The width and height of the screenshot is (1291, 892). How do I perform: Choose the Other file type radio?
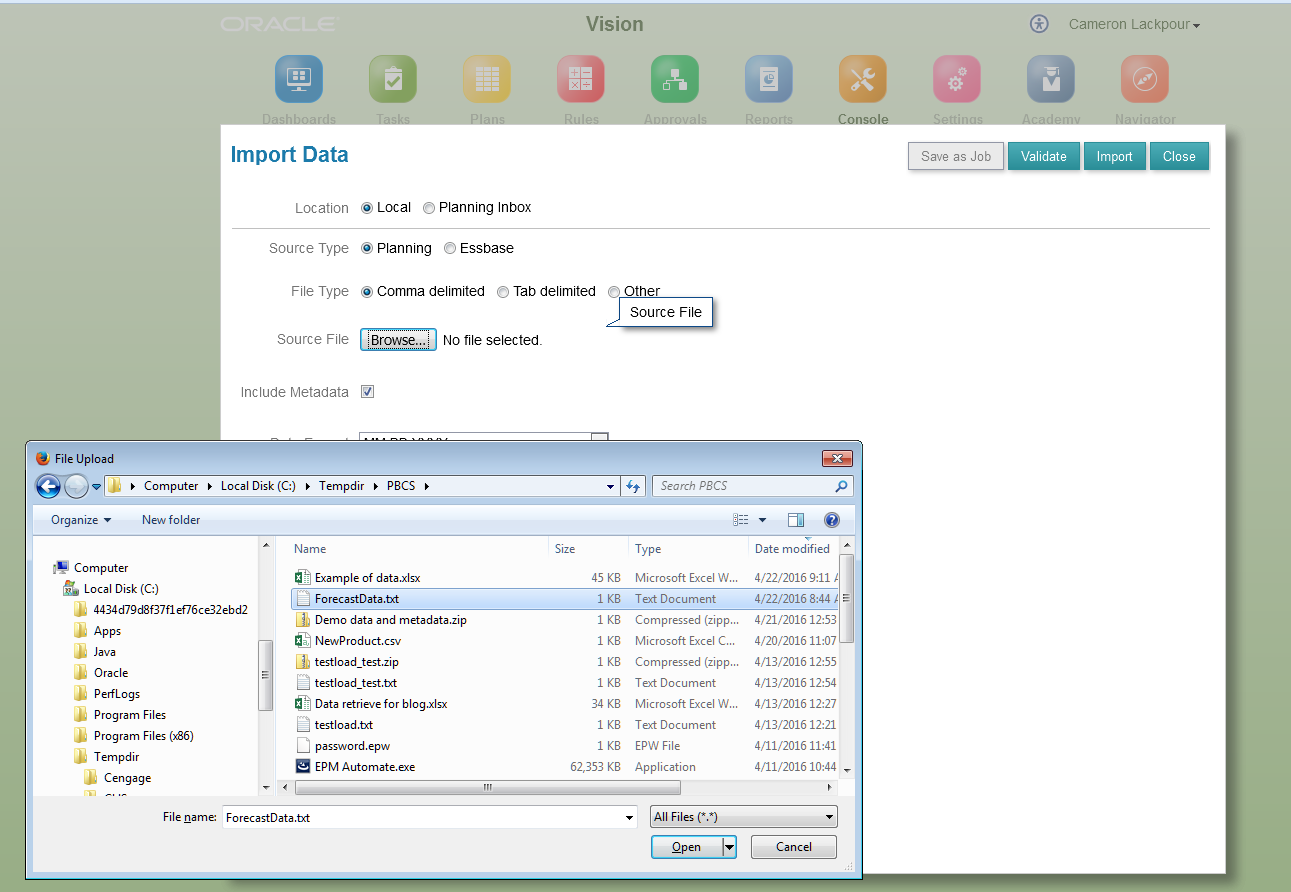tap(614, 292)
